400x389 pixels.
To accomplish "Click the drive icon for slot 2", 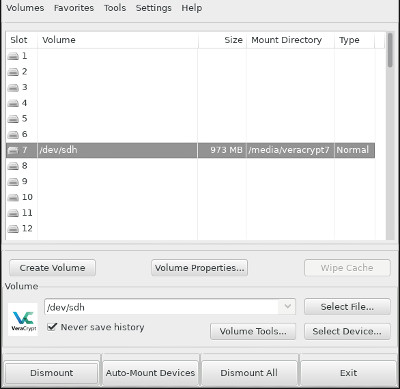I will (x=13, y=72).
